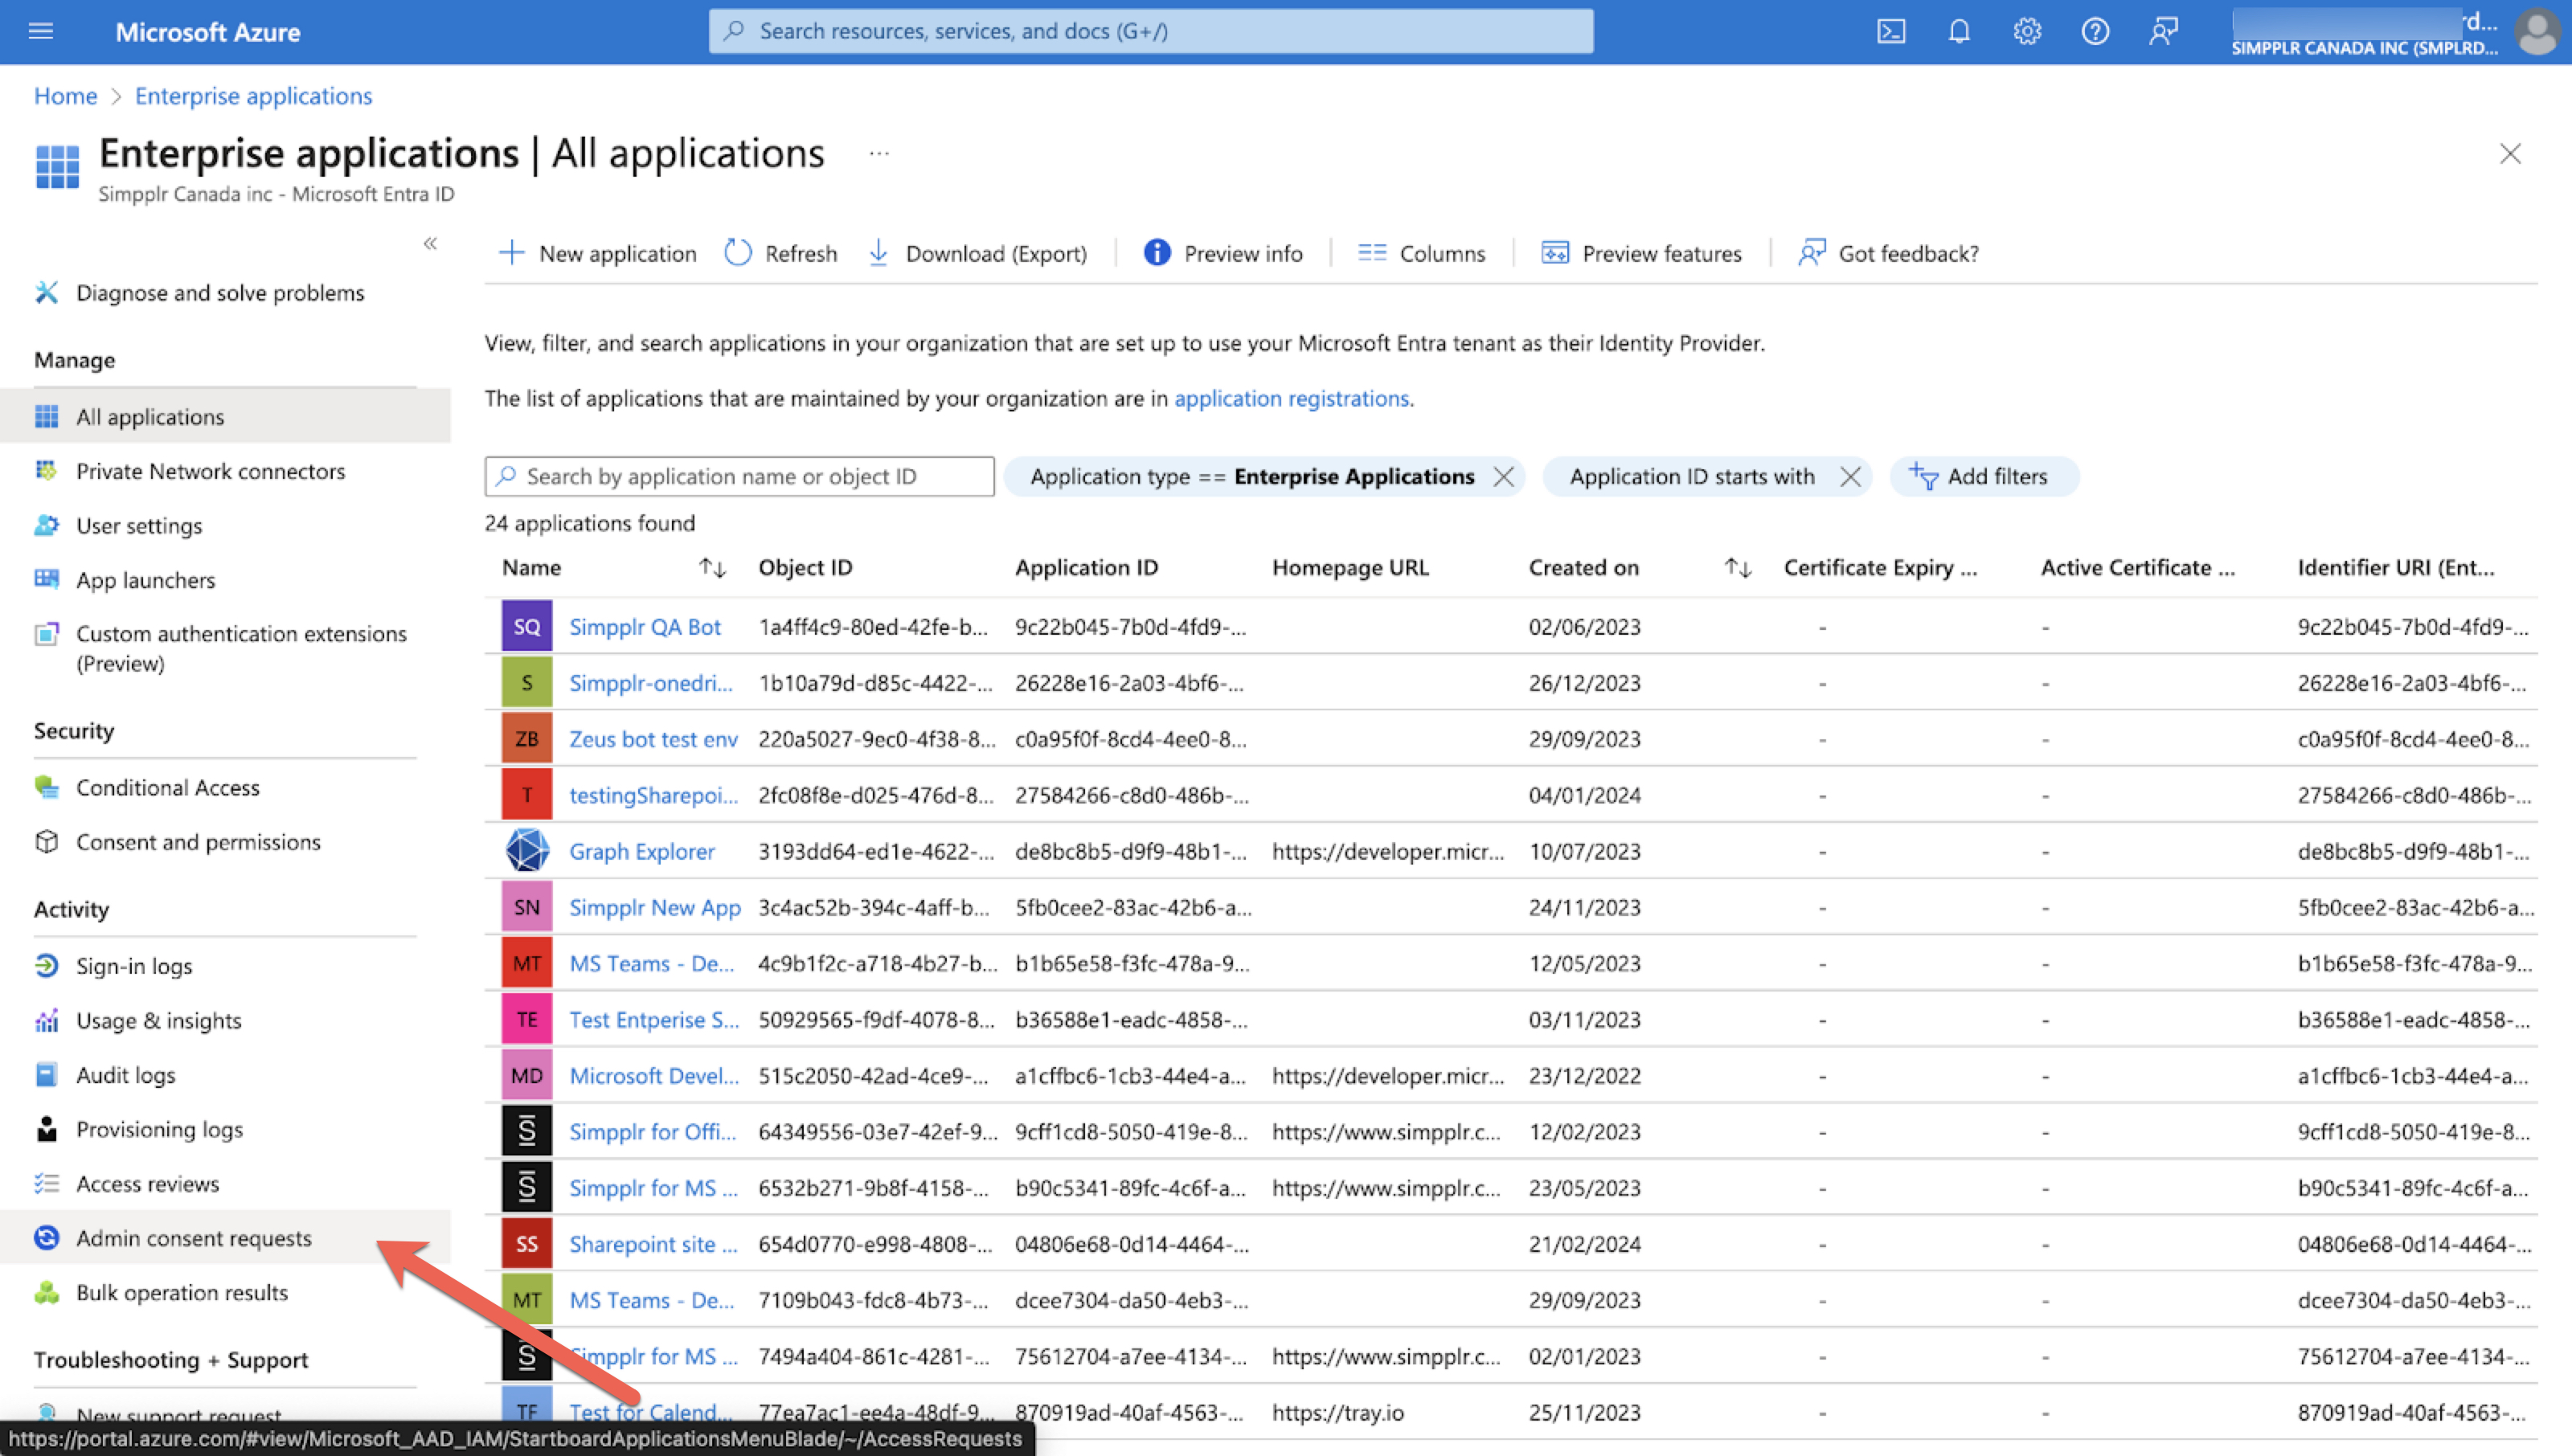Screen dimensions: 2572x1456
Task: Open the portal hamburger menu
Action: [x=41, y=31]
